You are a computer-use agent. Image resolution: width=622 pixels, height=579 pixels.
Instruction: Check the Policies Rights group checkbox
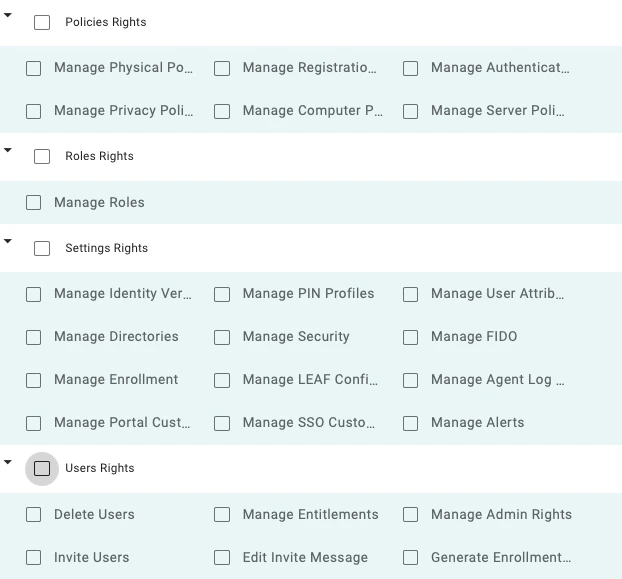42,22
